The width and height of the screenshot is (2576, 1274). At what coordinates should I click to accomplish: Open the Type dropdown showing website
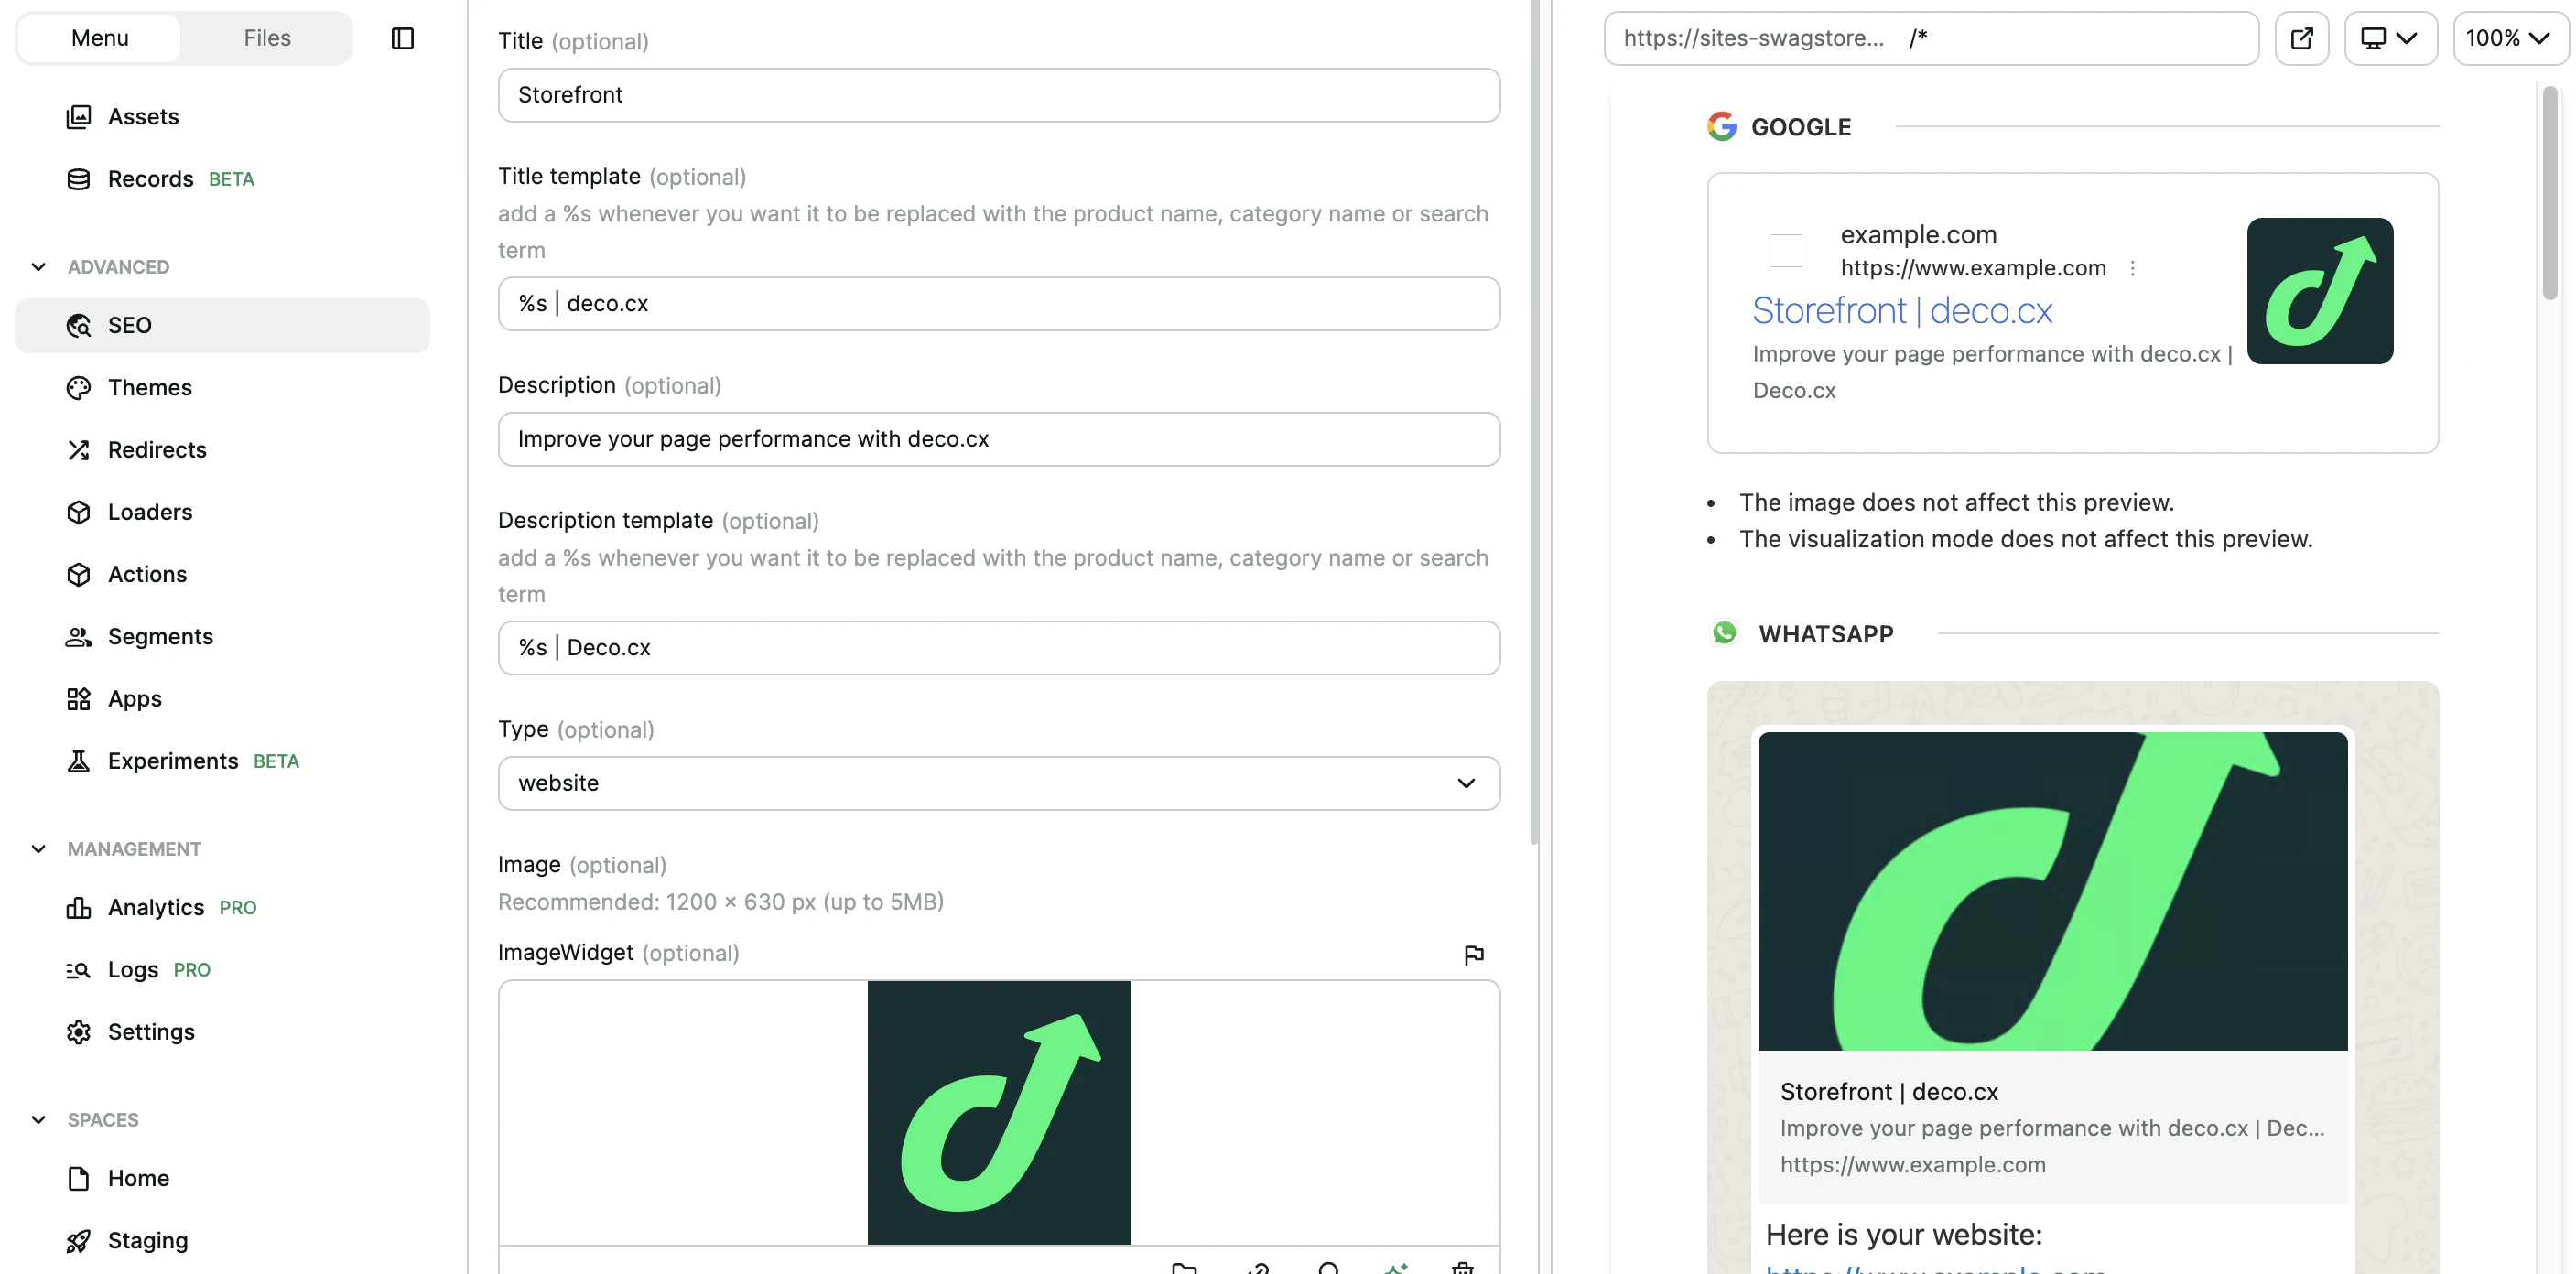[x=998, y=784]
